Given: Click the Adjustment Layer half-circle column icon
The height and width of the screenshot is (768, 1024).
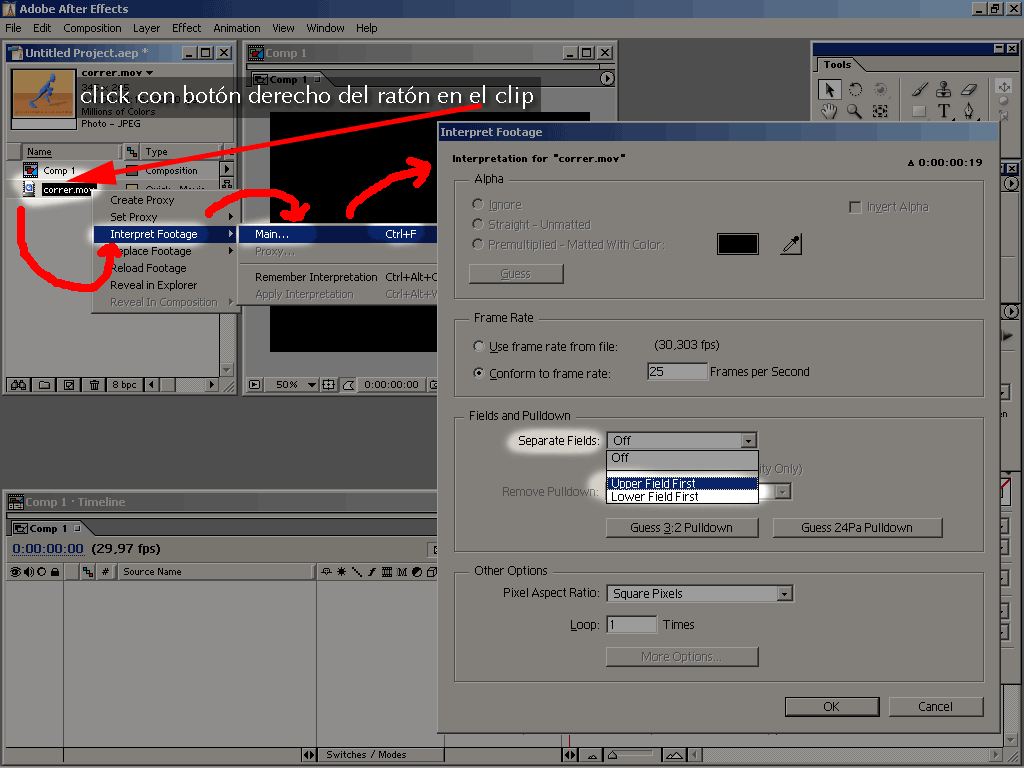Looking at the screenshot, I should [417, 572].
